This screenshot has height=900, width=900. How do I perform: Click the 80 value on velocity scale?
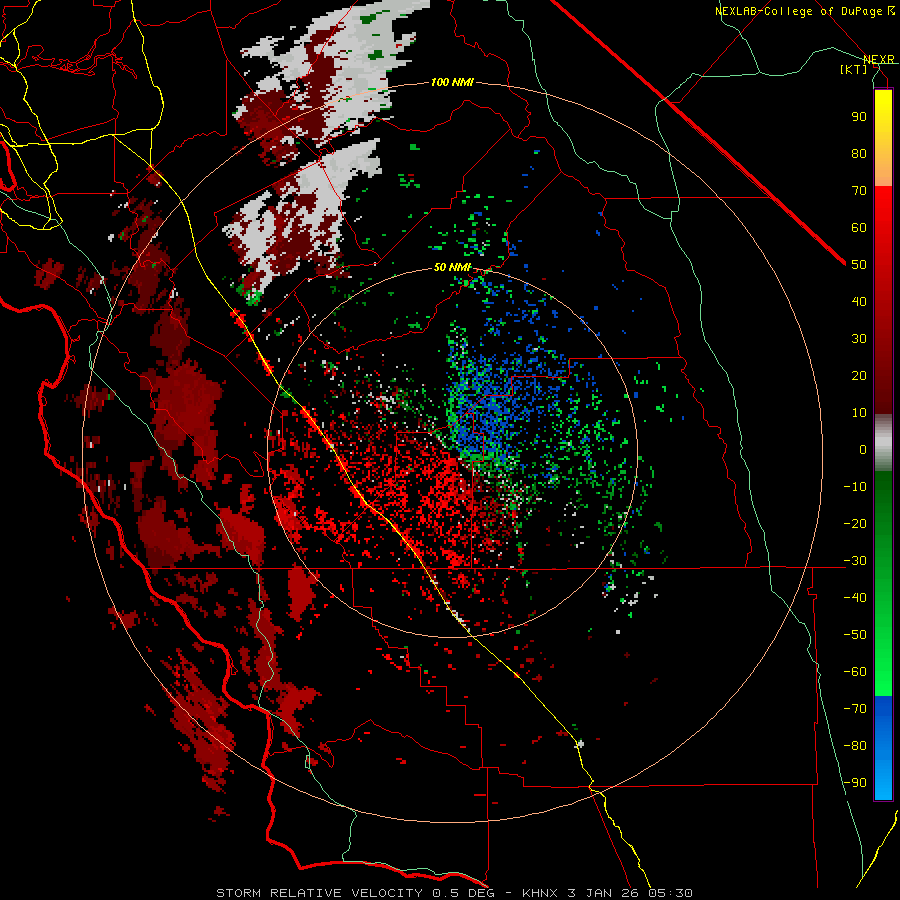[859, 154]
